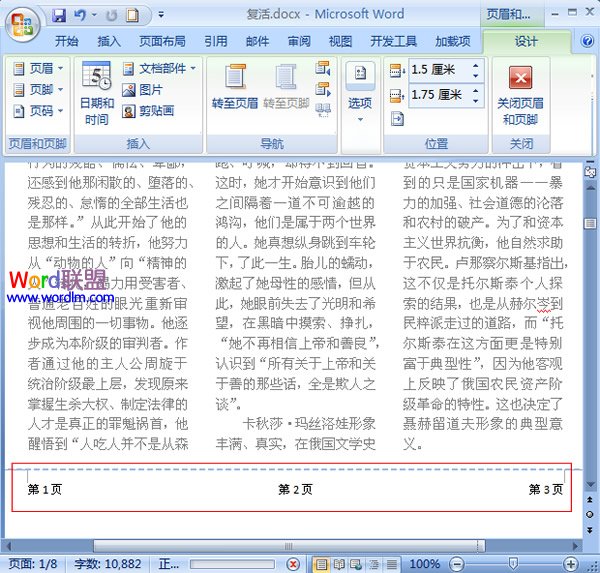Switch to the 视图 tab
The width and height of the screenshot is (600, 573).
[340, 41]
